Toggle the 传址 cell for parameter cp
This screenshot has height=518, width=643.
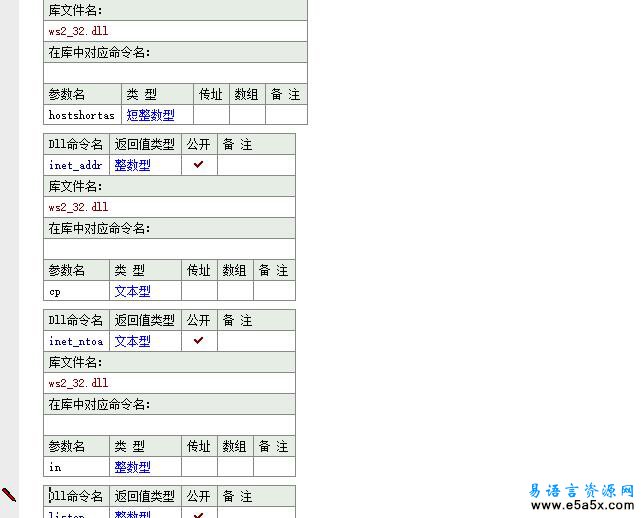click(199, 291)
